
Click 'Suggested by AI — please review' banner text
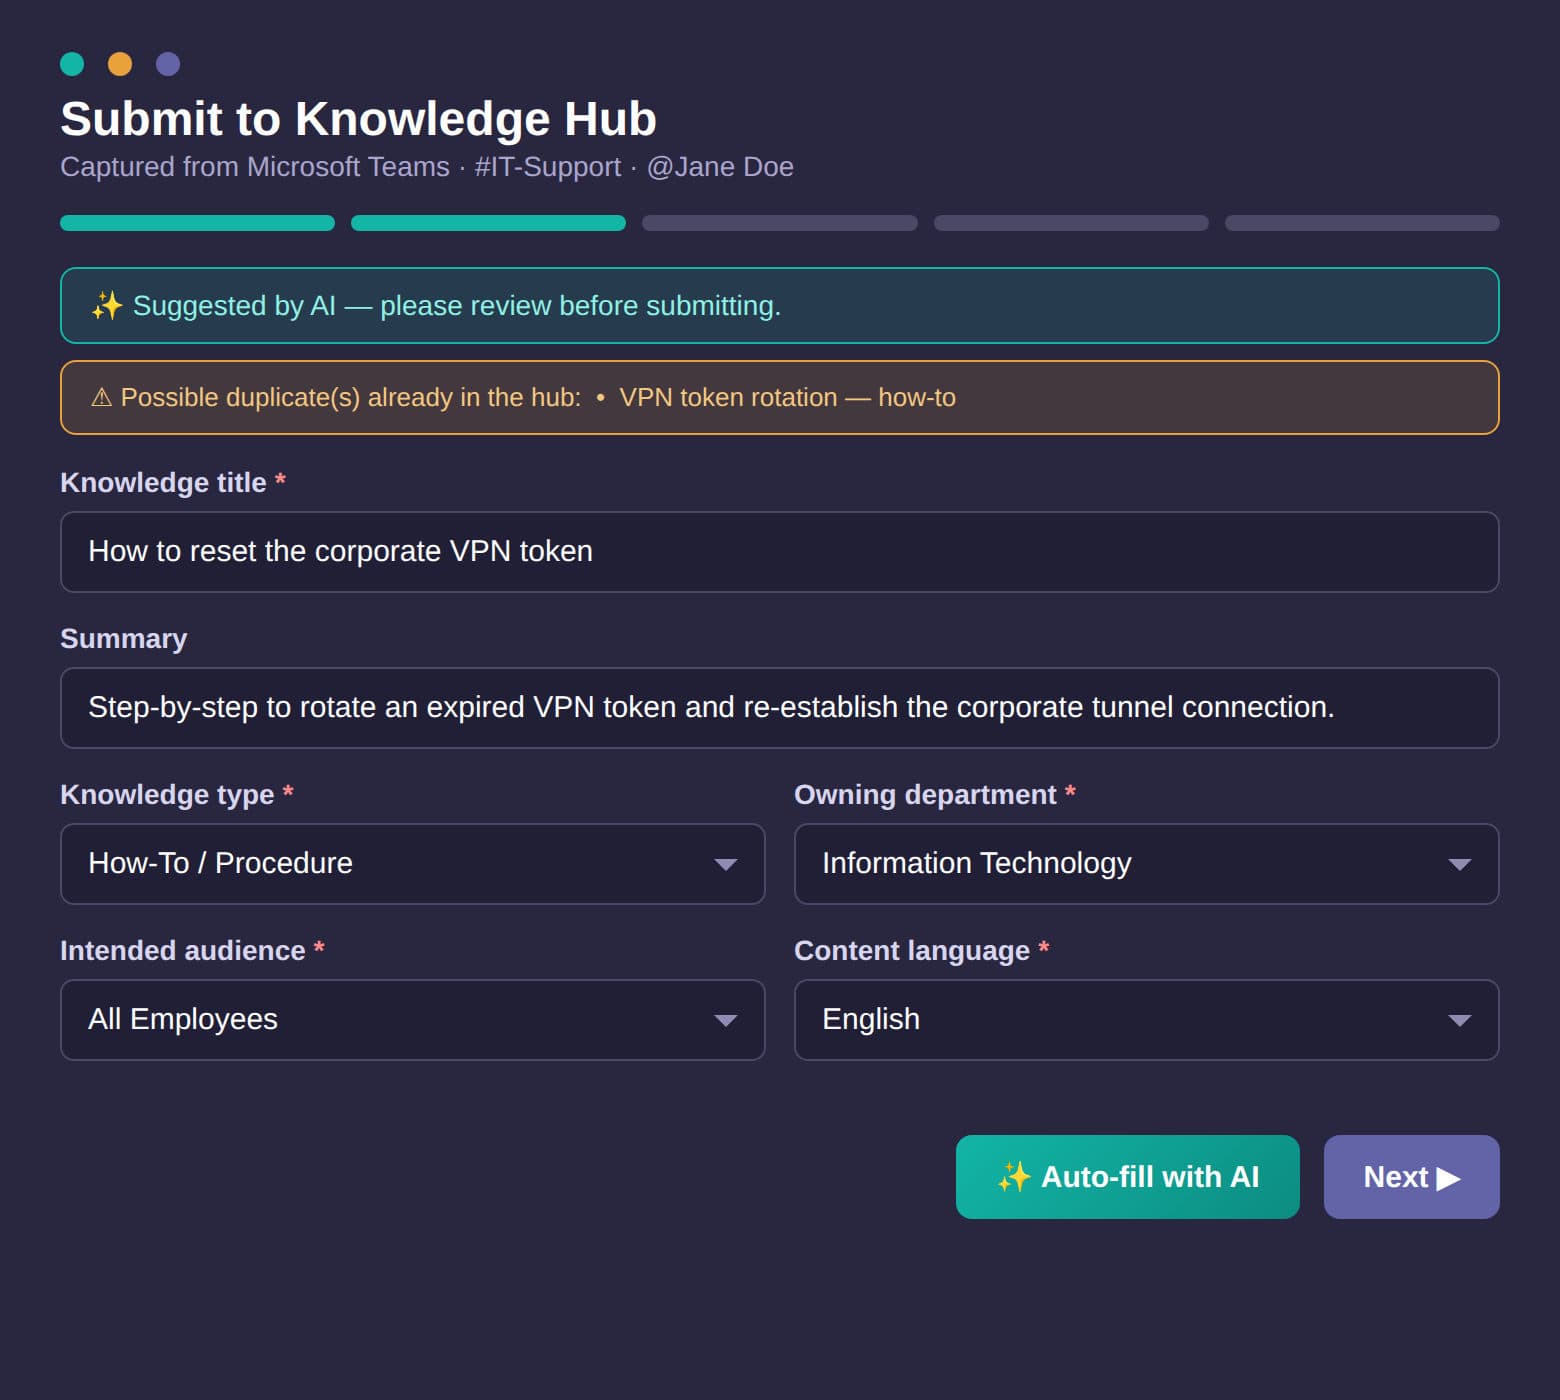tap(457, 306)
